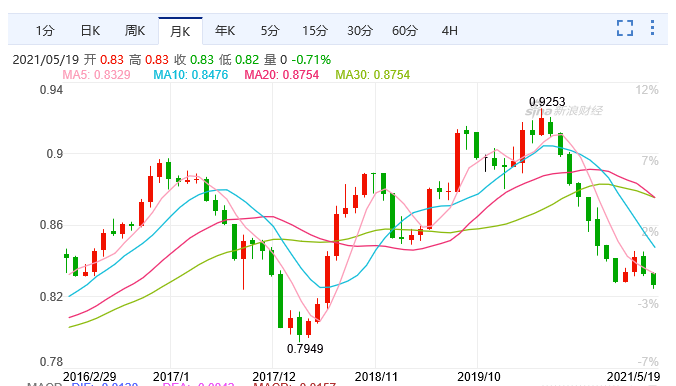The image size is (676, 386).
Task: Click the 0.9253 high price marker
Action: (547, 102)
